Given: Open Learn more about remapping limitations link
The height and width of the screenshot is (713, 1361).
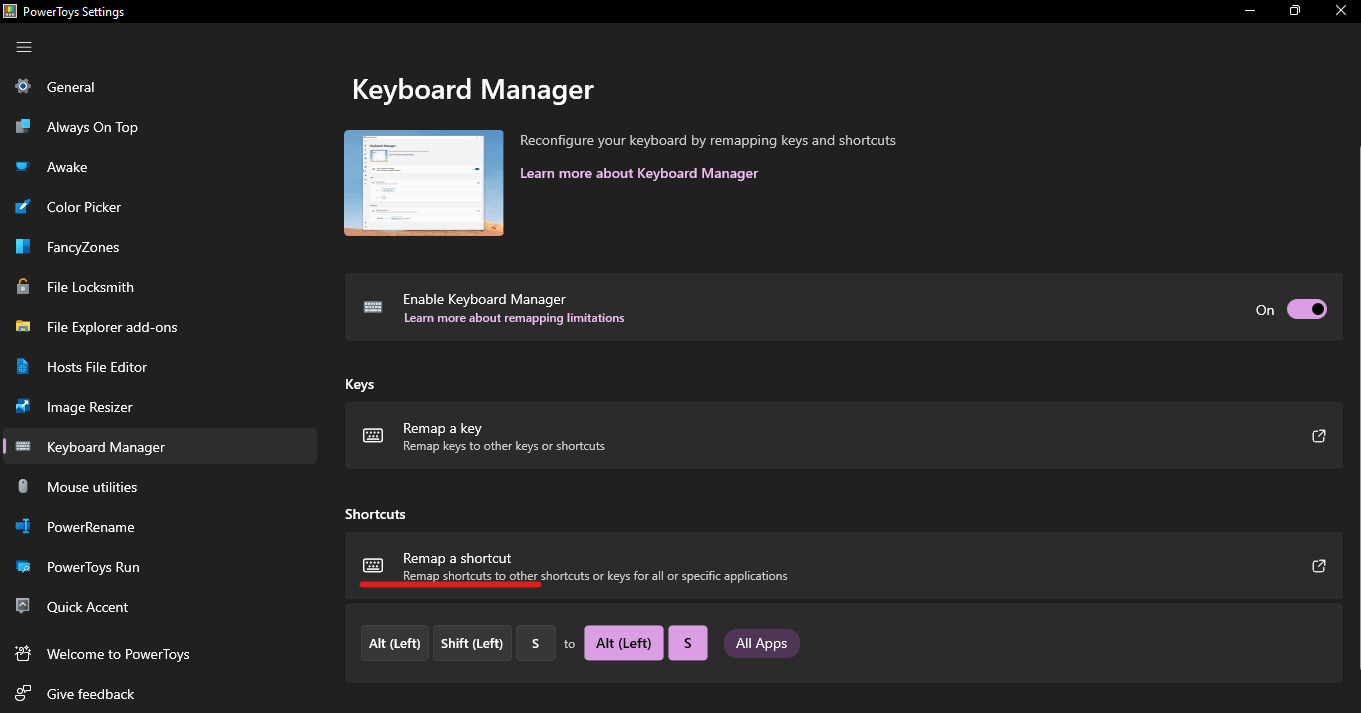Looking at the screenshot, I should click(514, 318).
